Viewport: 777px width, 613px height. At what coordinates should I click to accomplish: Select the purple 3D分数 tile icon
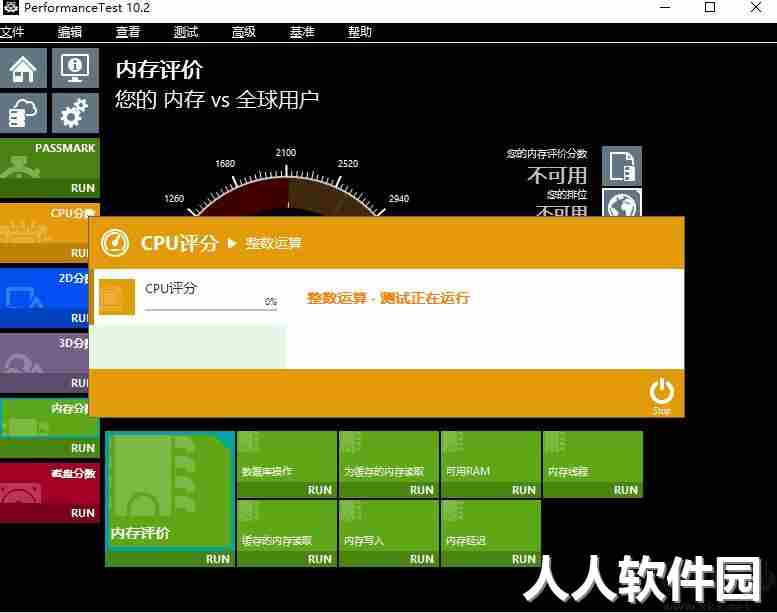22,363
